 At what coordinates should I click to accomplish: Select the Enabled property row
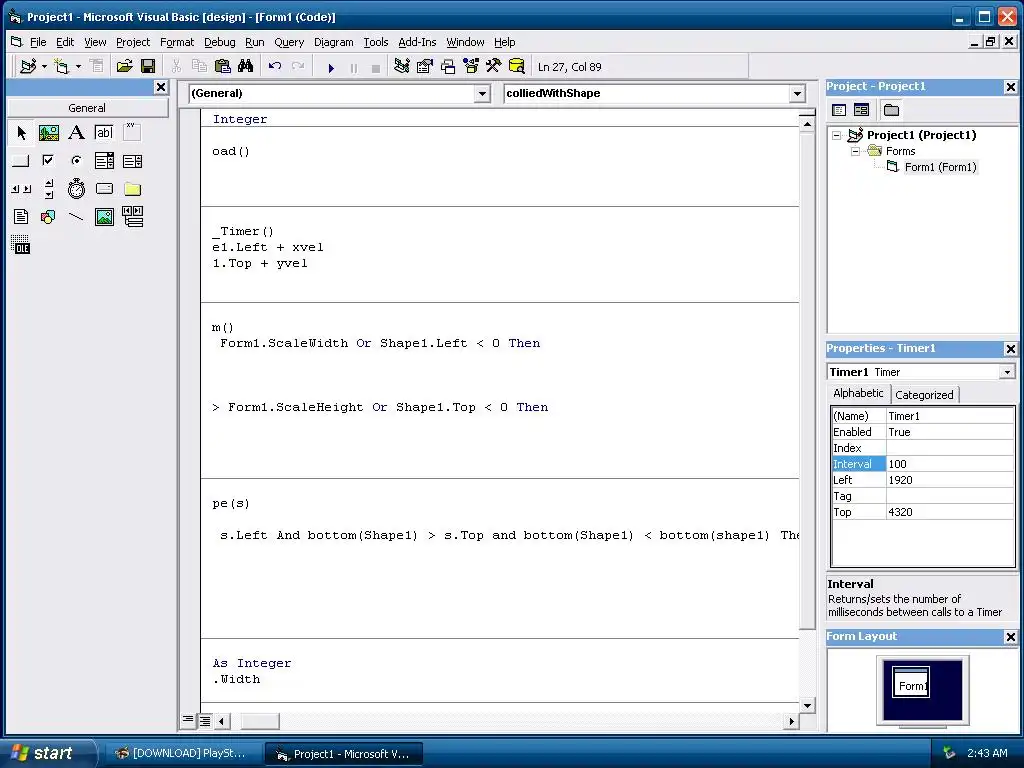pyautogui.click(x=922, y=432)
